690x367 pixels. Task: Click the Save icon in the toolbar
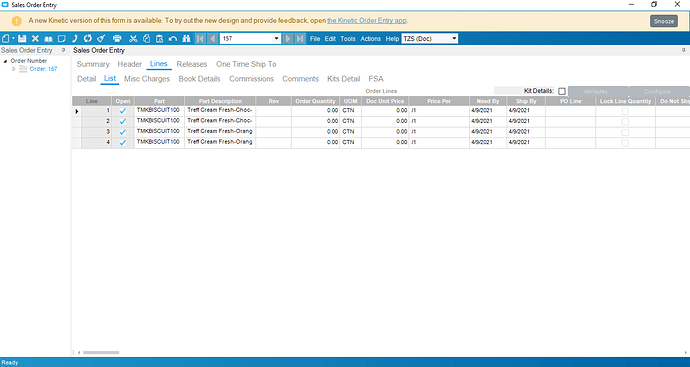point(22,39)
